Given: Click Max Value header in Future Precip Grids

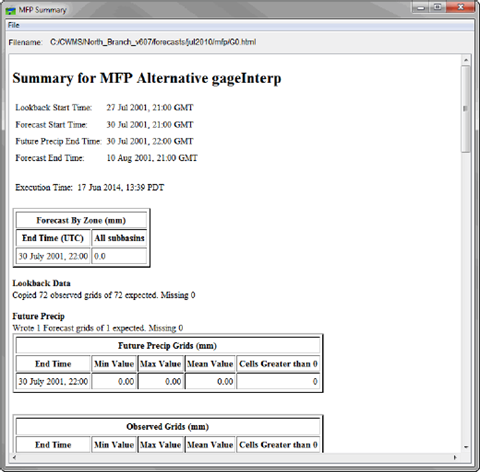Looking at the screenshot, I should pos(161,364).
